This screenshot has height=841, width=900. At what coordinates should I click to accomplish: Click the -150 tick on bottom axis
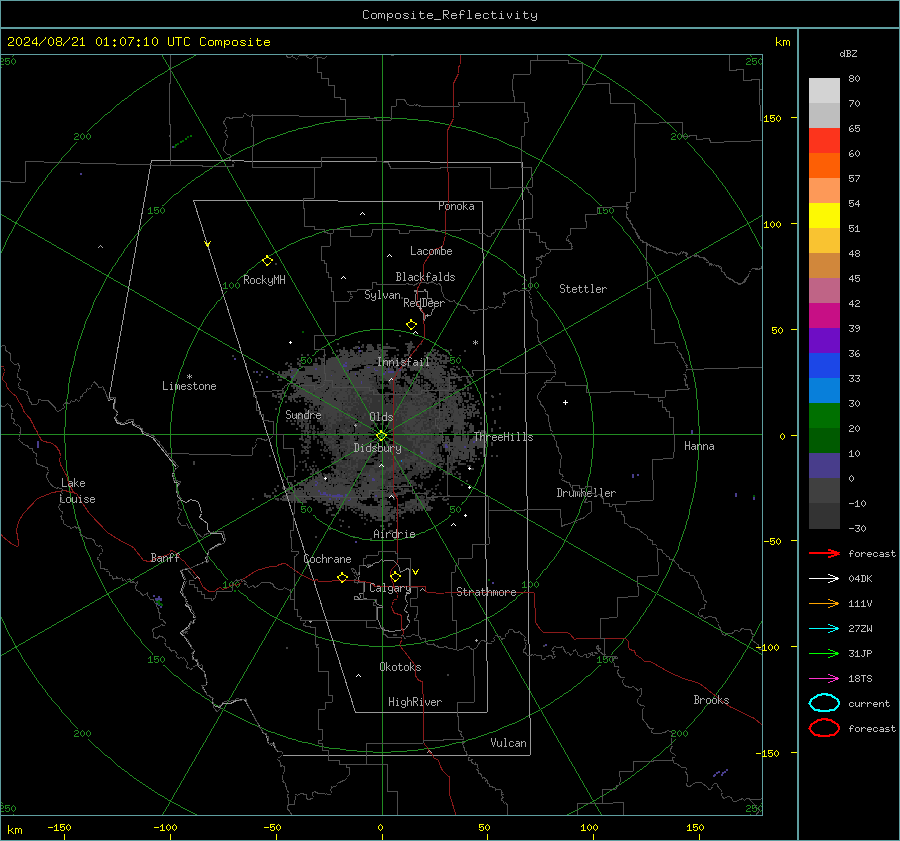tap(59, 828)
